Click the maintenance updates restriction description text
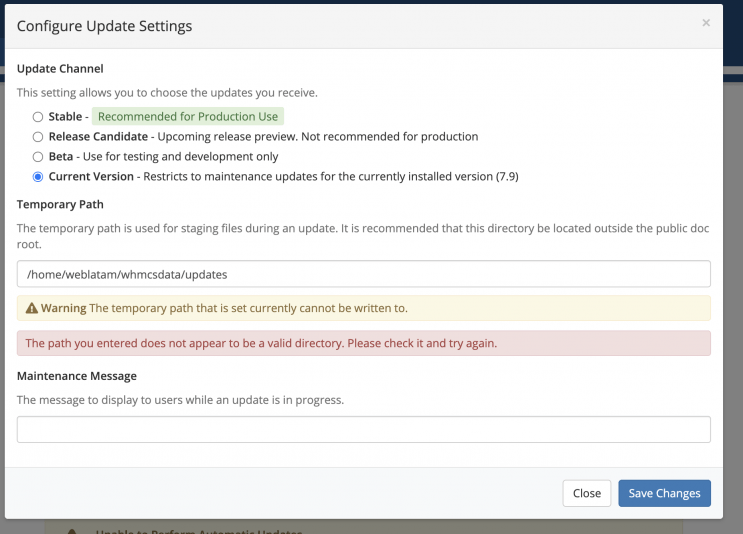The height and width of the screenshot is (534, 743). click(330, 177)
